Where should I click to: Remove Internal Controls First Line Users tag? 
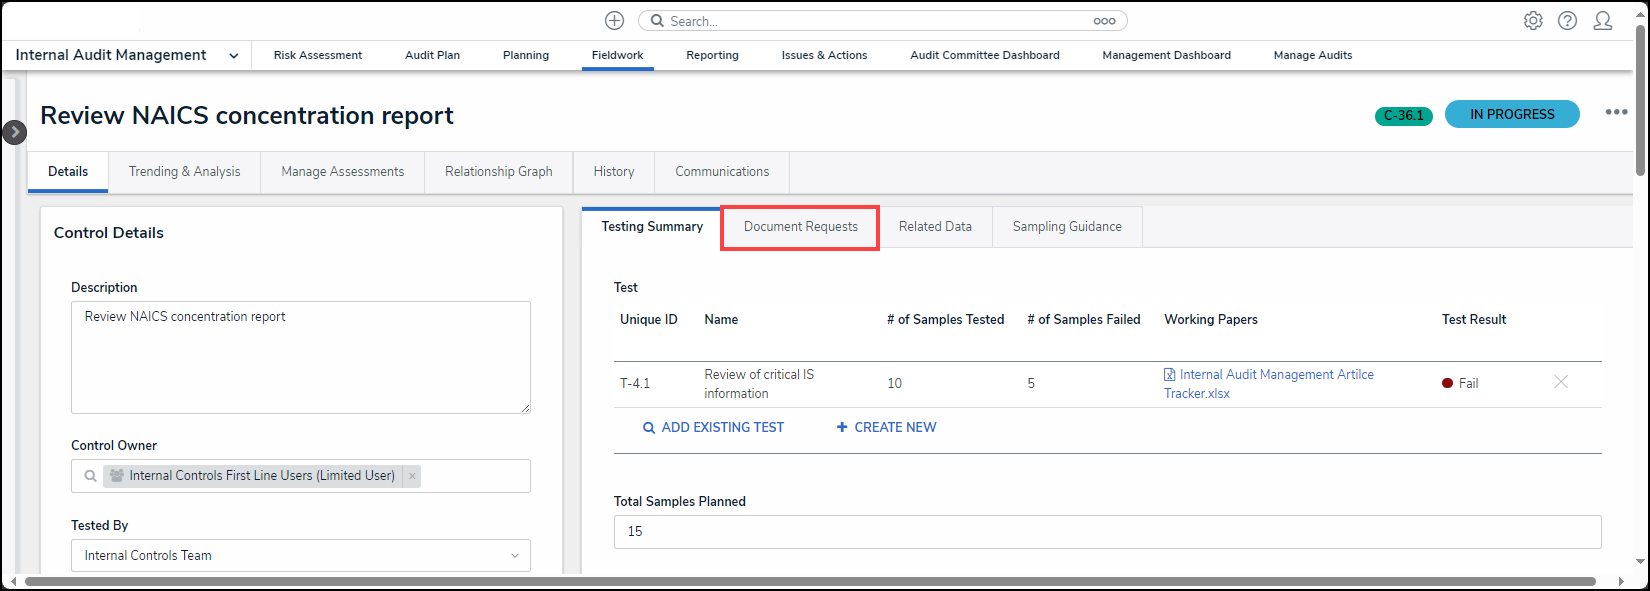412,476
